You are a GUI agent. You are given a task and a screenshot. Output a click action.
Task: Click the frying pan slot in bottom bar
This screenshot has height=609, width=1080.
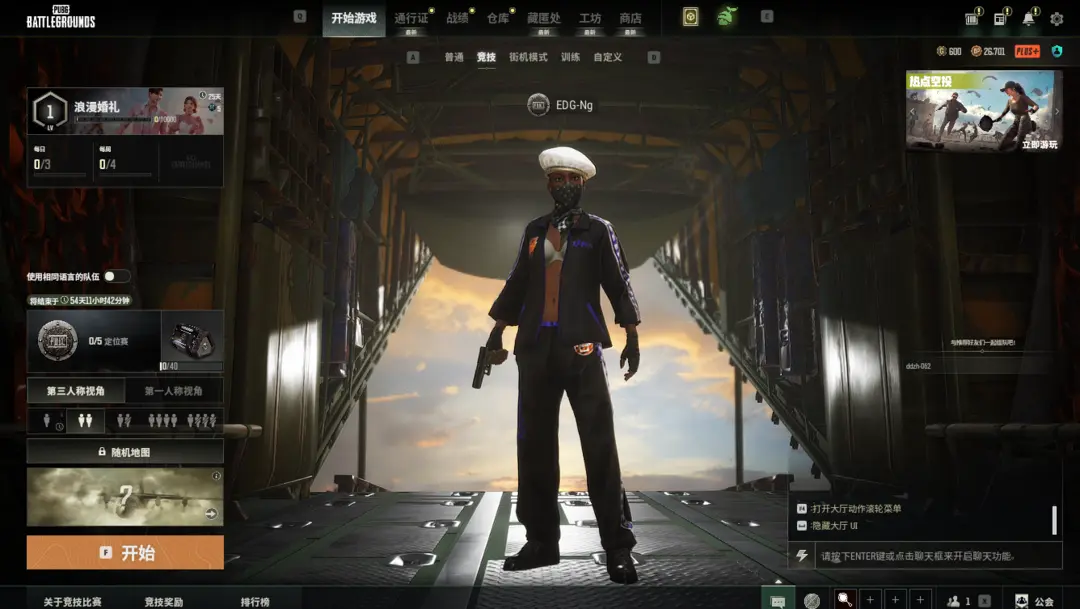tap(845, 600)
